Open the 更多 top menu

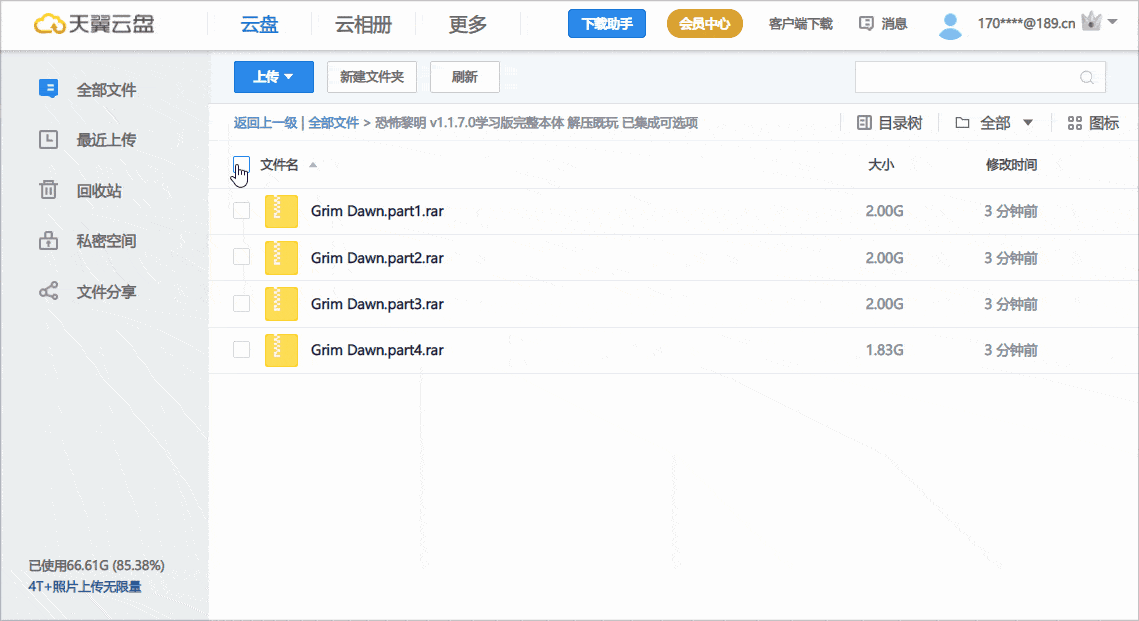coord(467,25)
